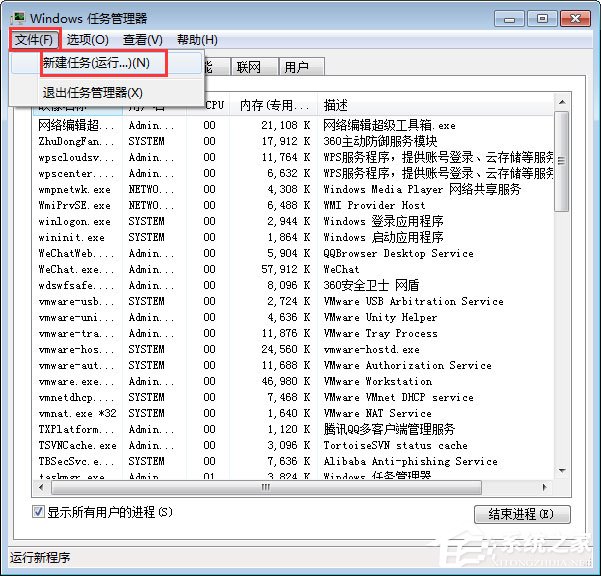Image resolution: width=601 pixels, height=576 pixels.
Task: Select the ZhuDongFan... process row
Action: (293, 141)
